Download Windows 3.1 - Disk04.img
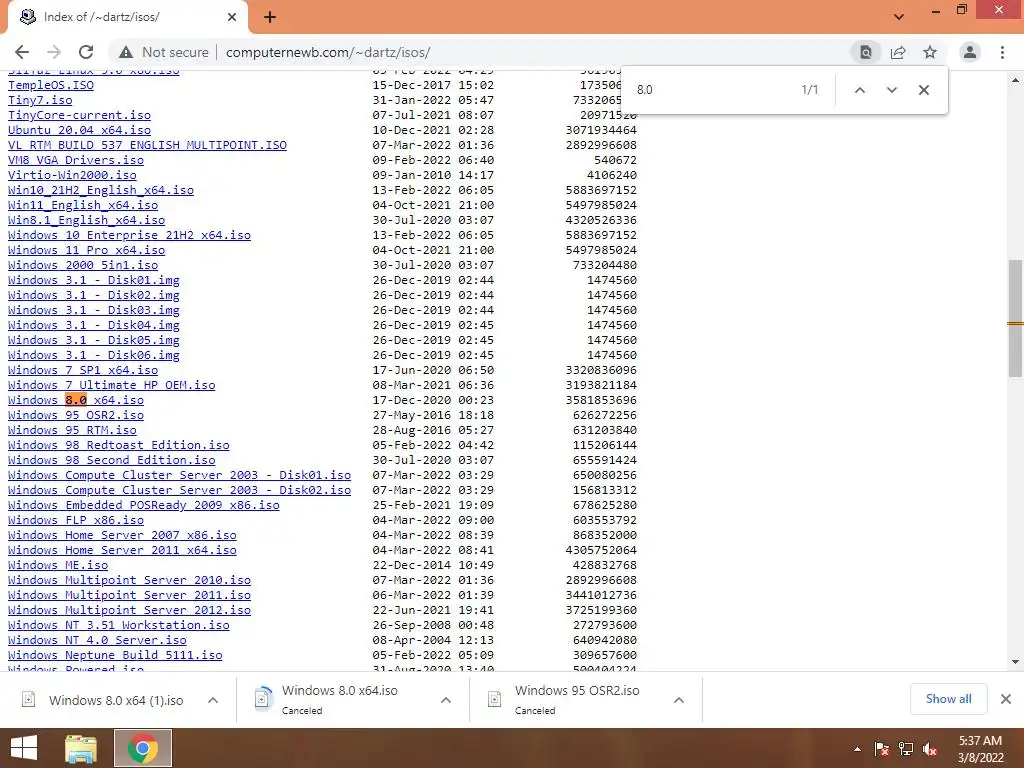Viewport: 1024px width, 768px height. (93, 325)
